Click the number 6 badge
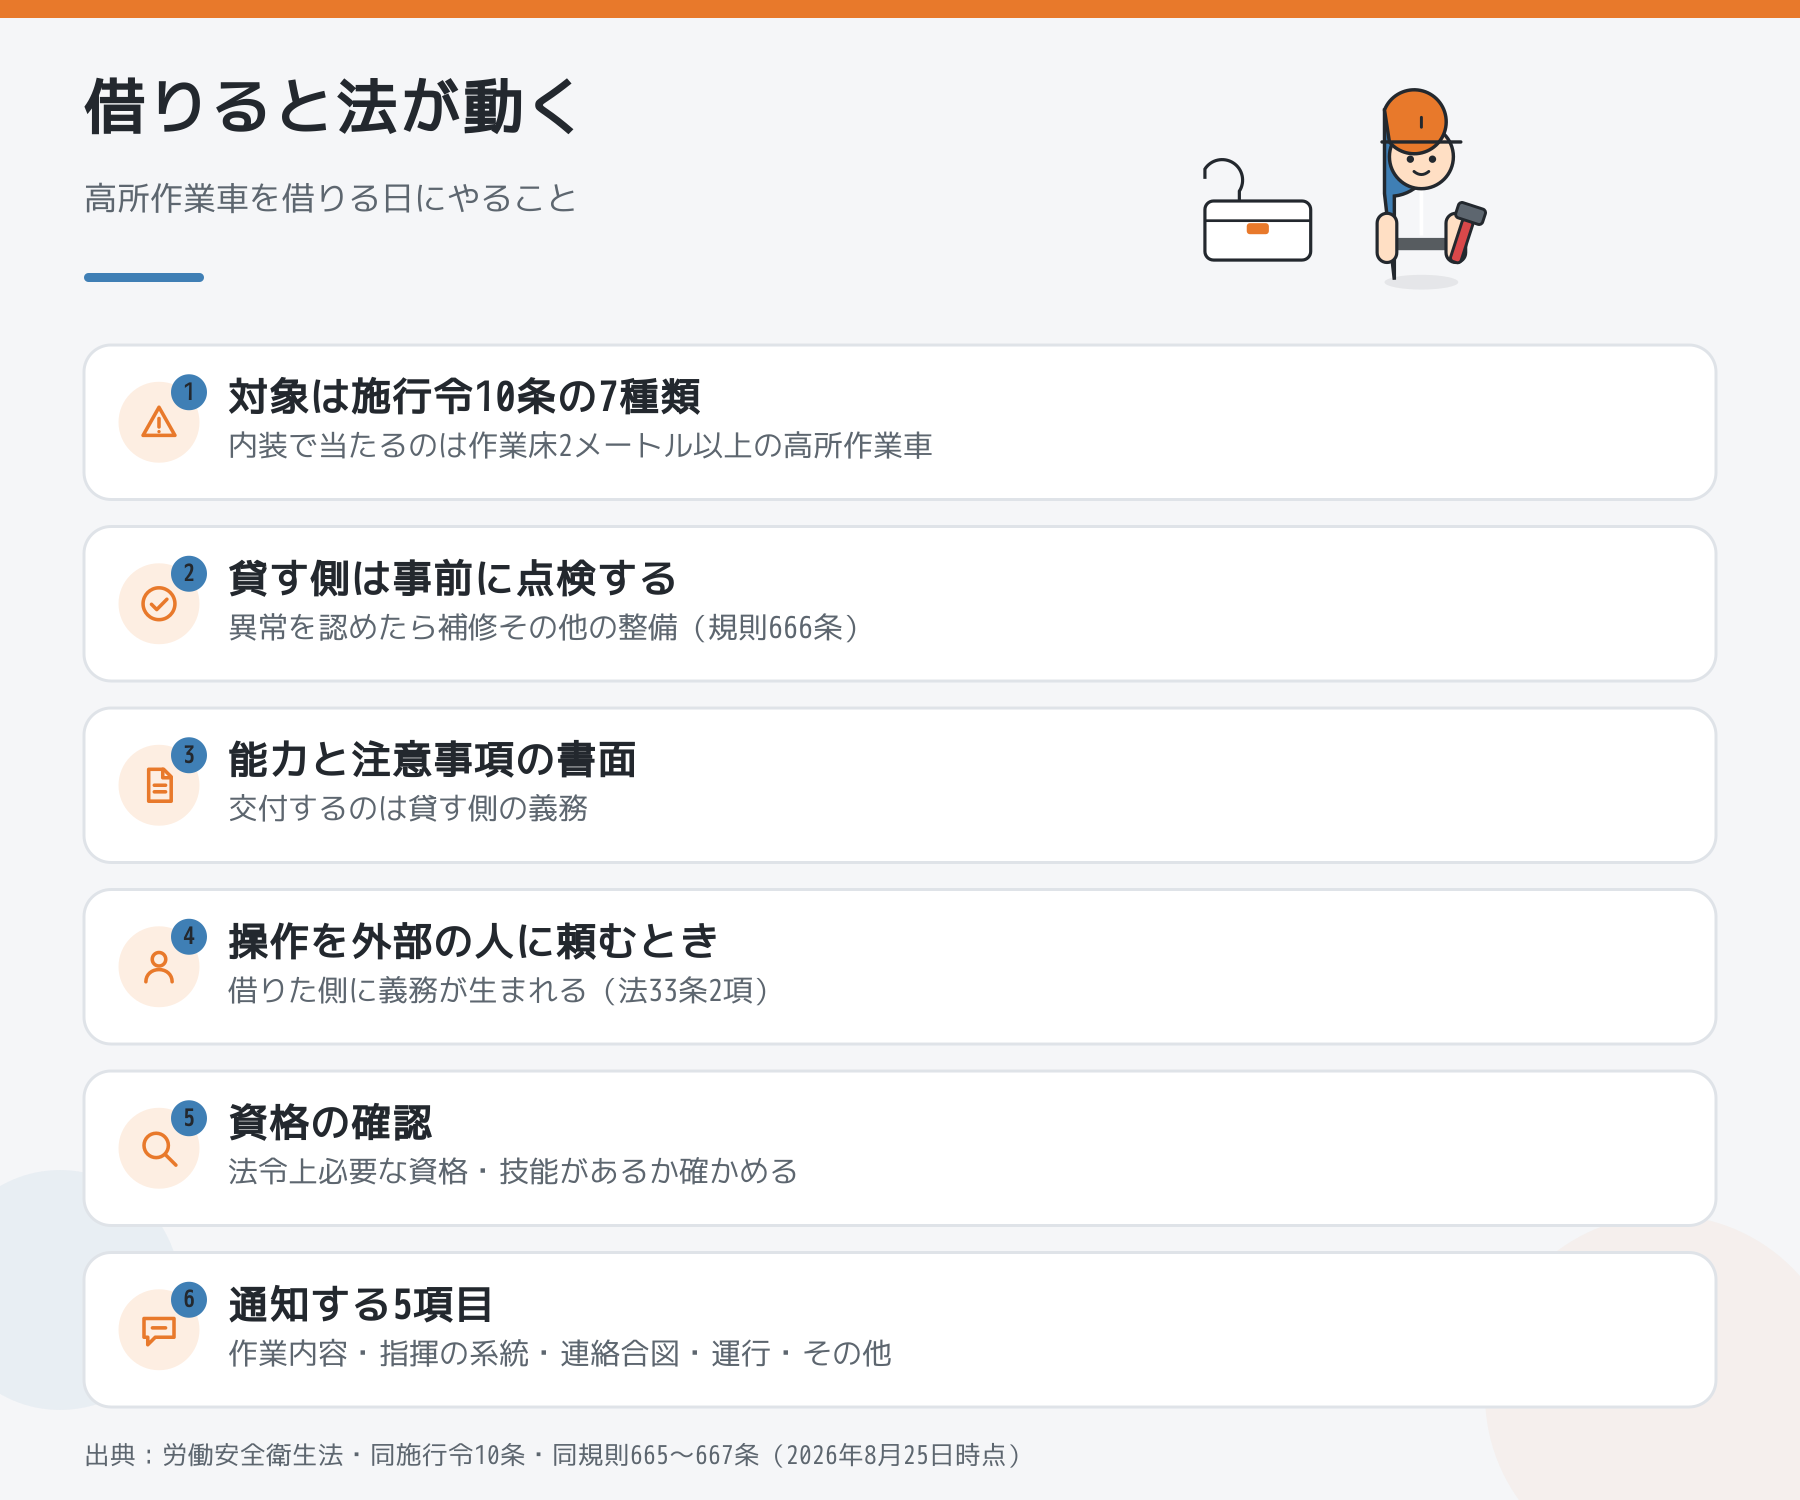Viewport: 1800px width, 1500px height. click(x=189, y=1300)
